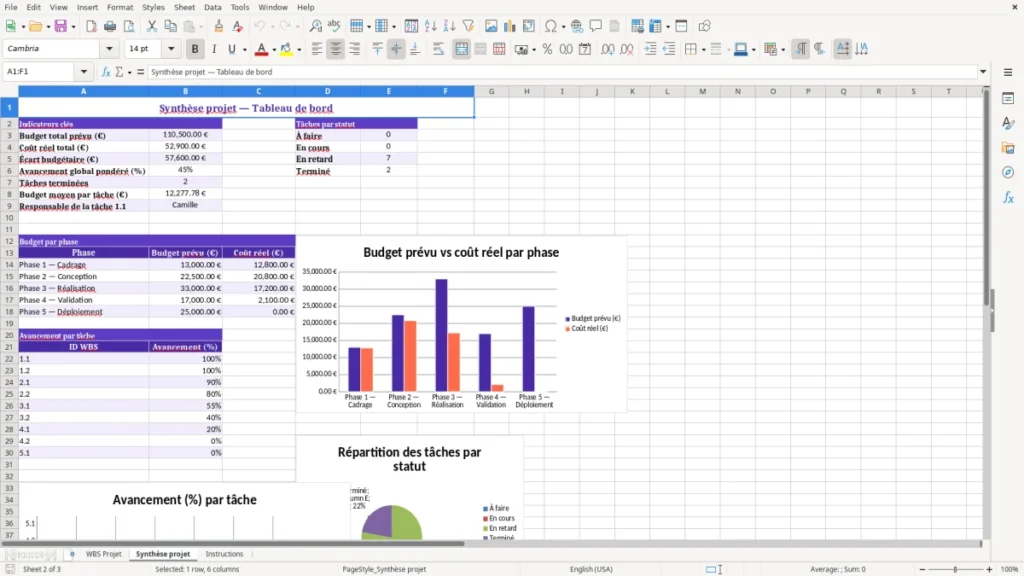Open the Data menu
The height and width of the screenshot is (576, 1024).
[x=212, y=7]
